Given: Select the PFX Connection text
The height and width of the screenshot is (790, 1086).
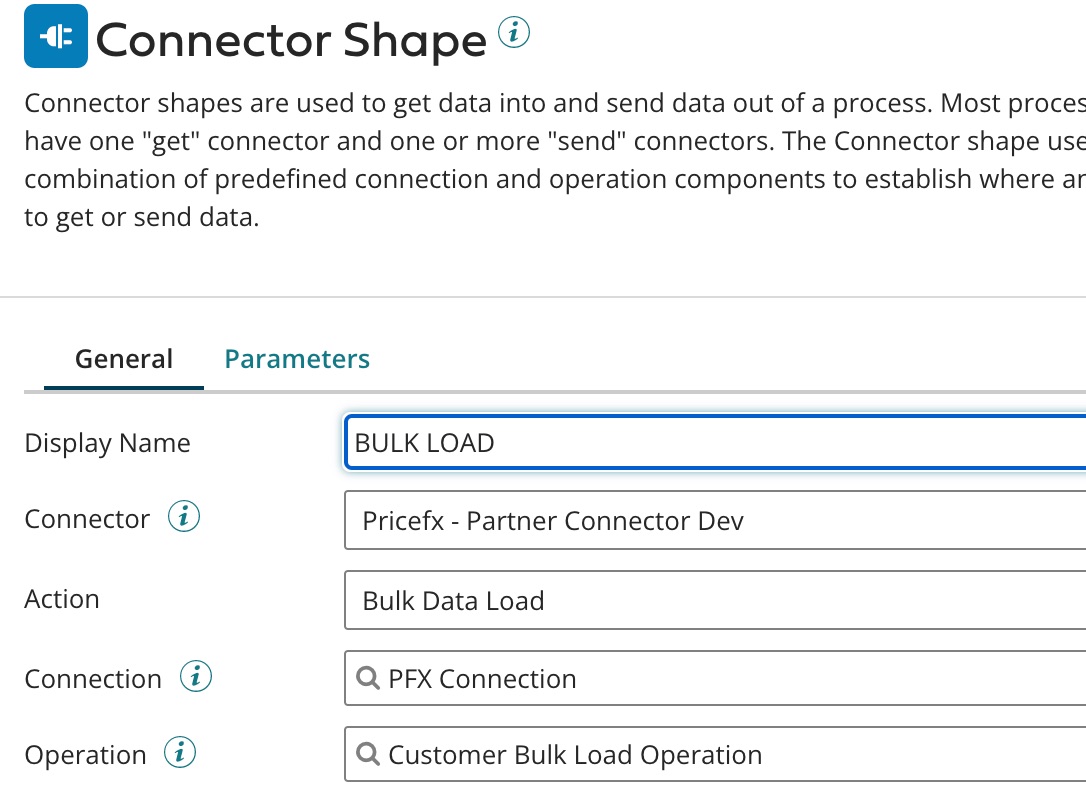Looking at the screenshot, I should click(x=480, y=678).
